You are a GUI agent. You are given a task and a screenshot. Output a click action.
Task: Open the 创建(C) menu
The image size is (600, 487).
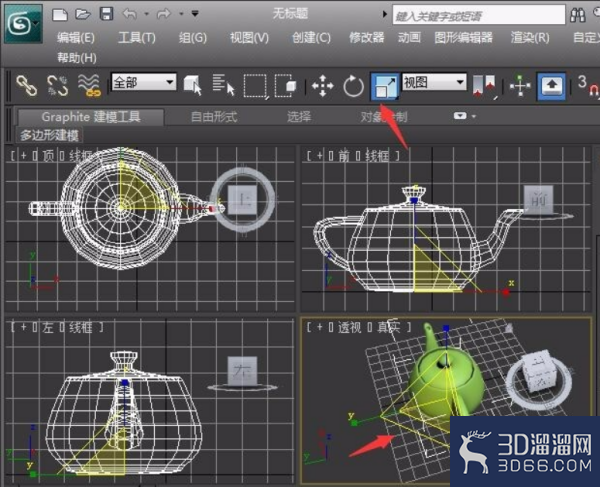[x=311, y=37]
